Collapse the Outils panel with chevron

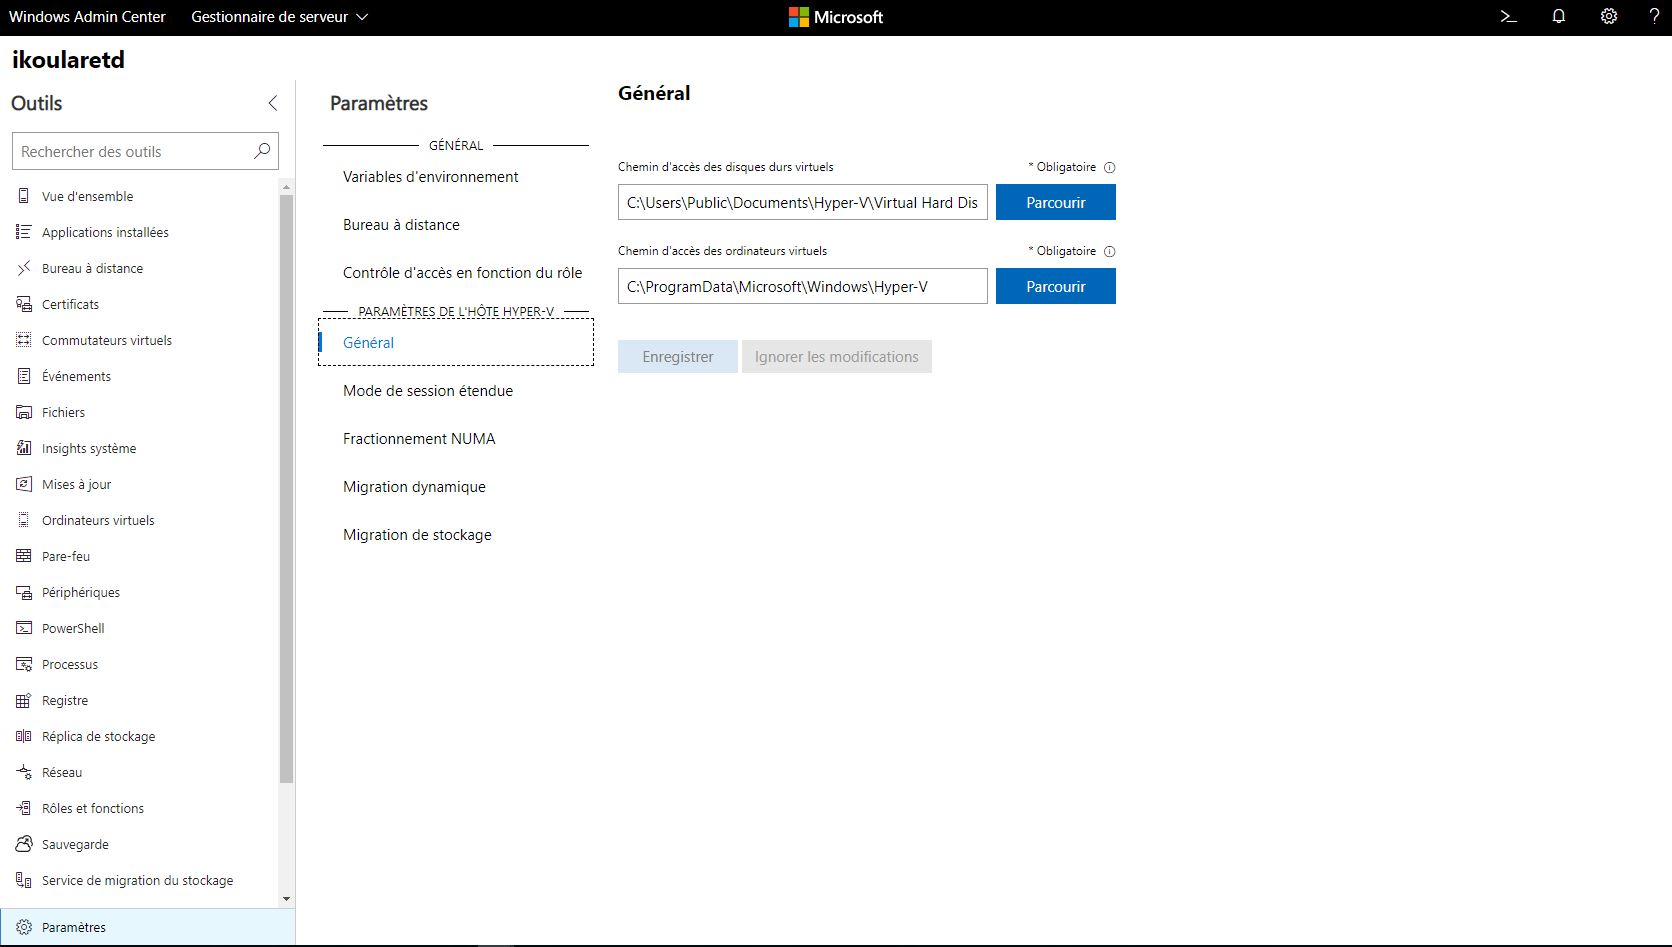(272, 103)
